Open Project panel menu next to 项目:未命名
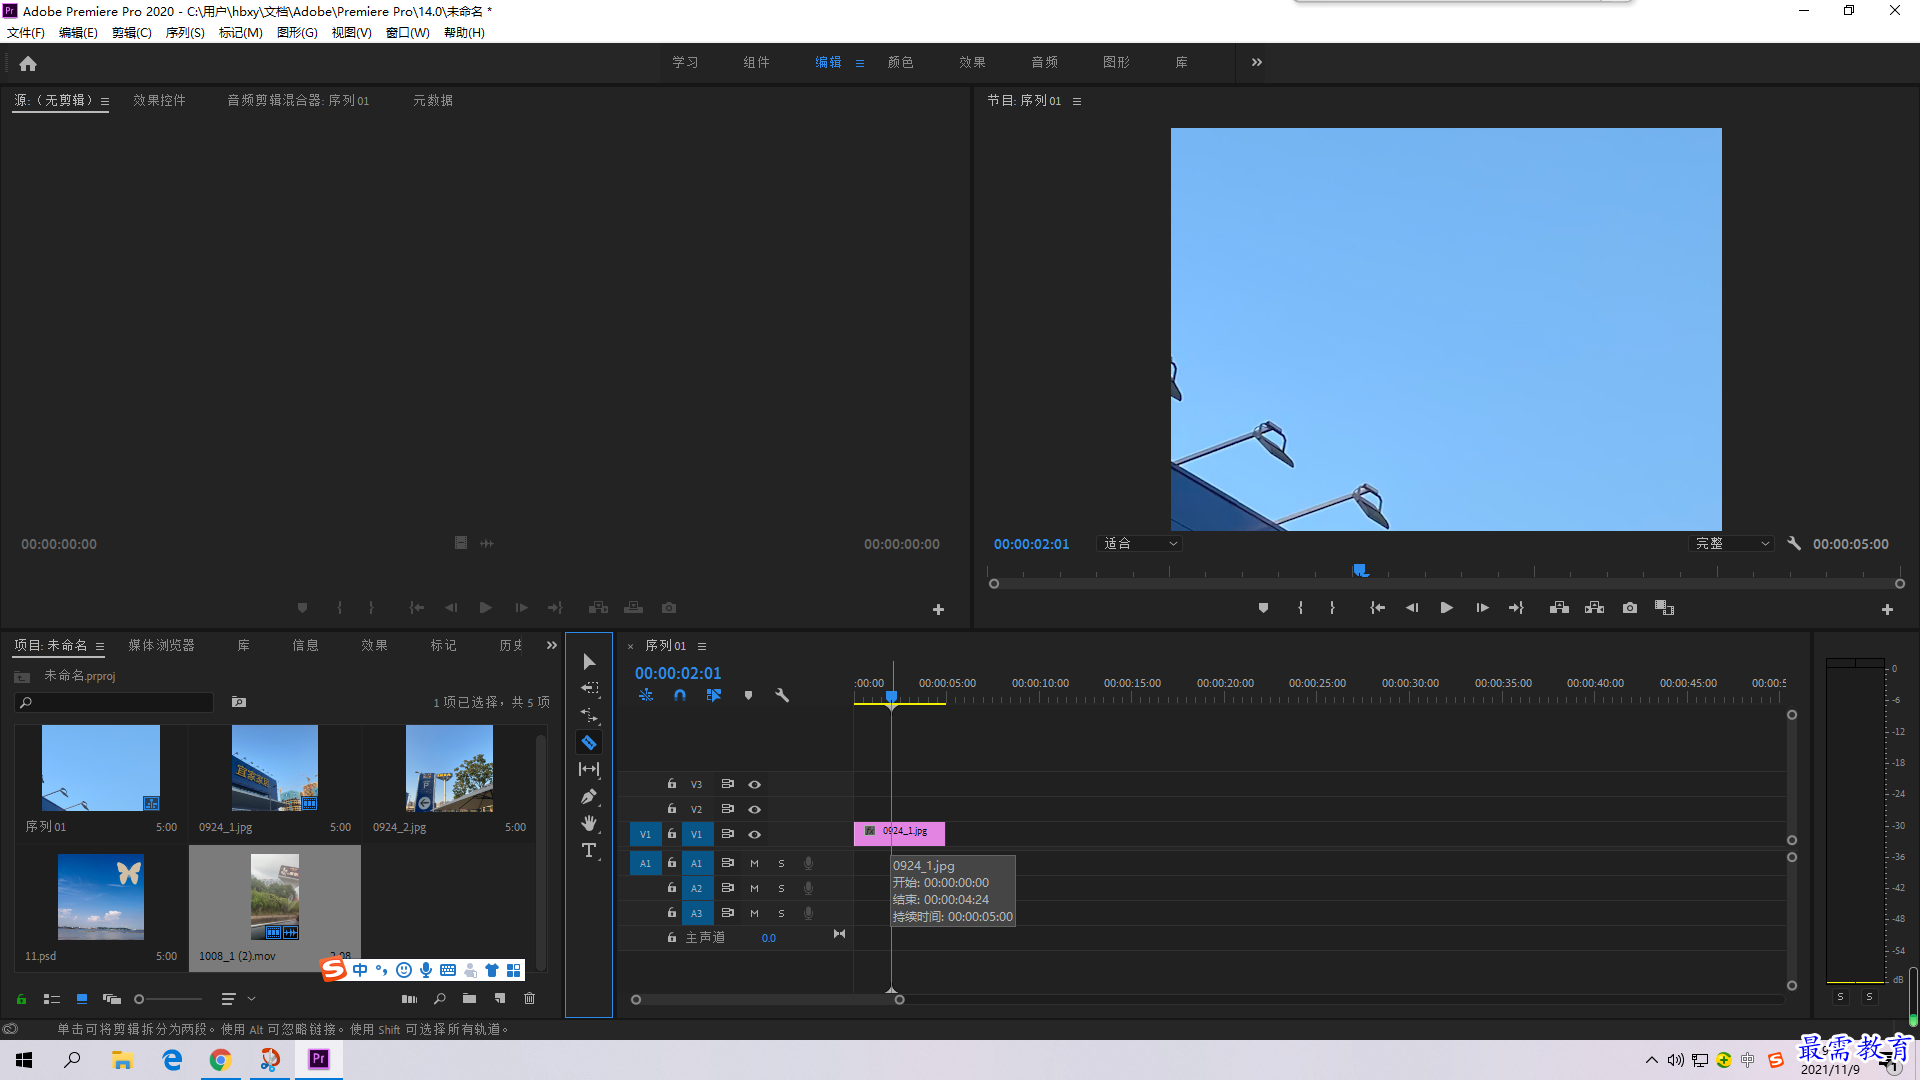The height and width of the screenshot is (1080, 1920). (x=100, y=646)
